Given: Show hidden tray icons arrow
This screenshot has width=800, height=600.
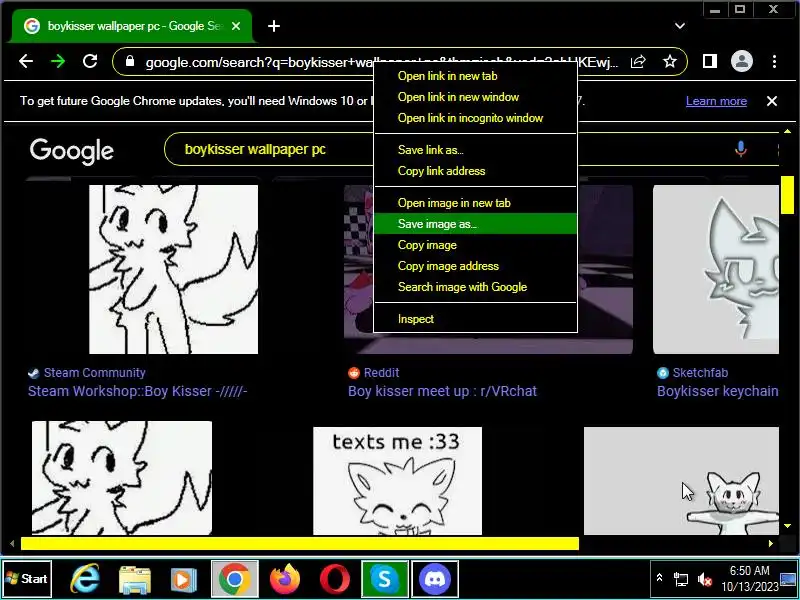Looking at the screenshot, I should pos(659,578).
